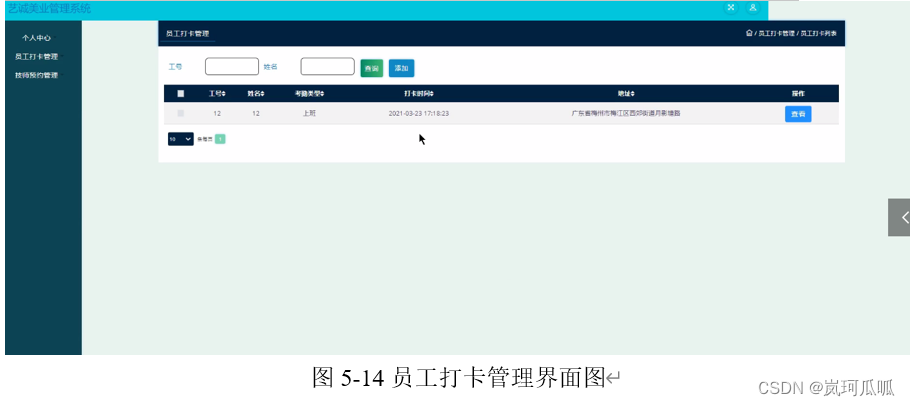Sort table by 姓名 column
The width and height of the screenshot is (910, 406).
tap(256, 93)
